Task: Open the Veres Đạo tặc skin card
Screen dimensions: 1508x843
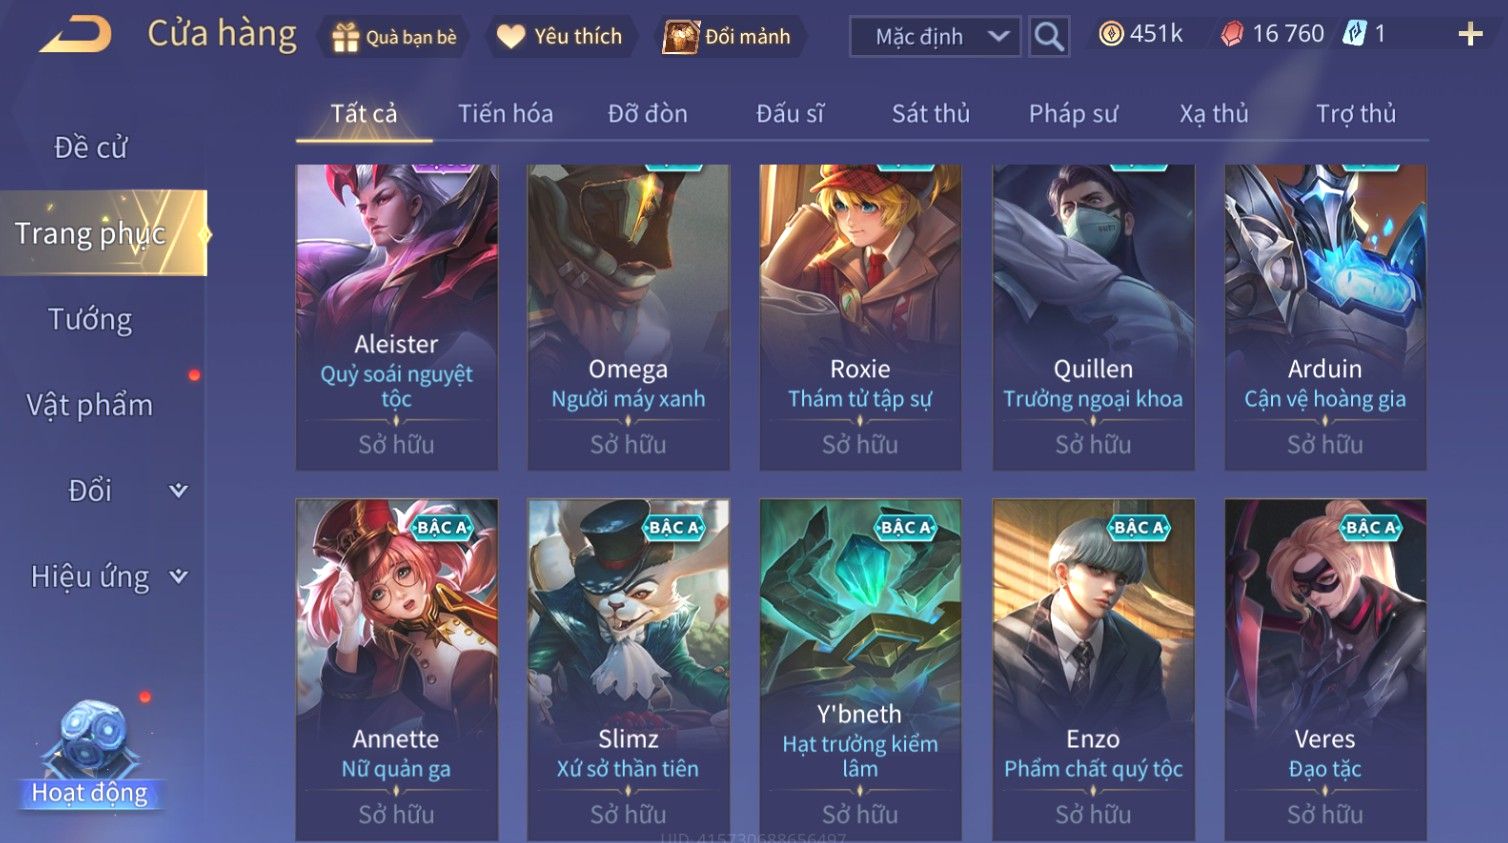Action: click(x=1325, y=670)
